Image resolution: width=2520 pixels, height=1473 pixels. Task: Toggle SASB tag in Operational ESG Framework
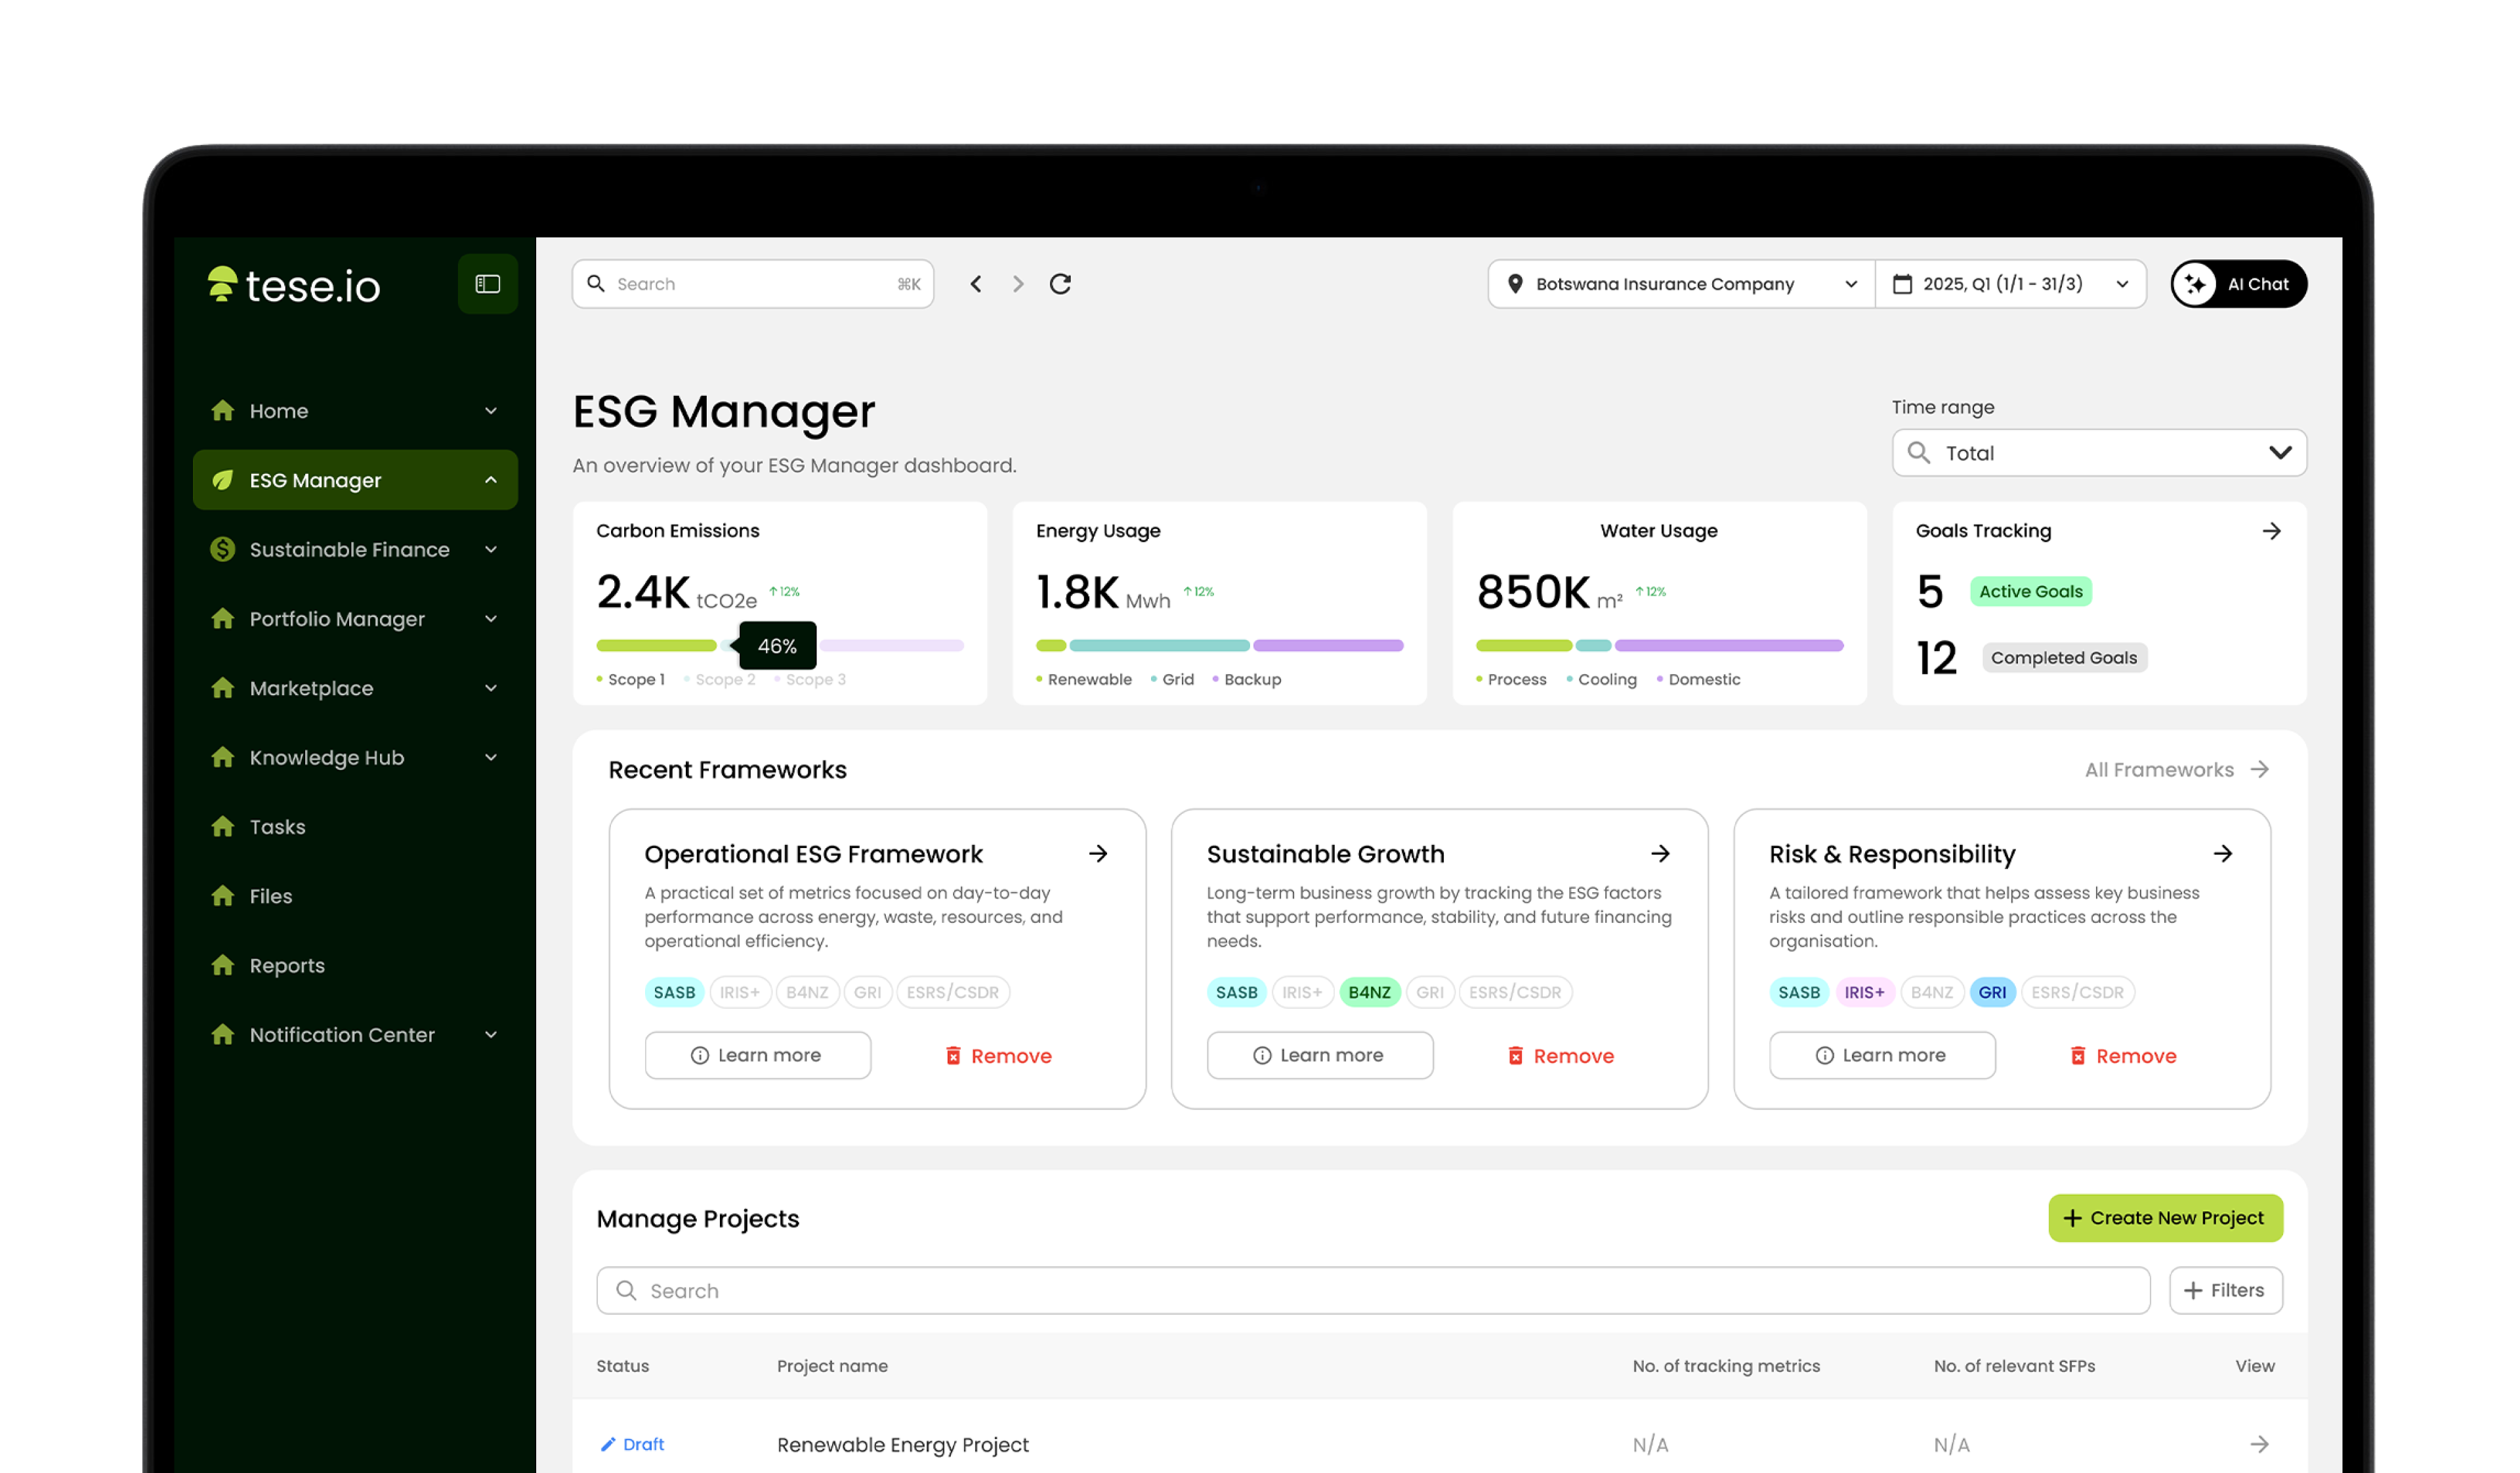tap(674, 992)
